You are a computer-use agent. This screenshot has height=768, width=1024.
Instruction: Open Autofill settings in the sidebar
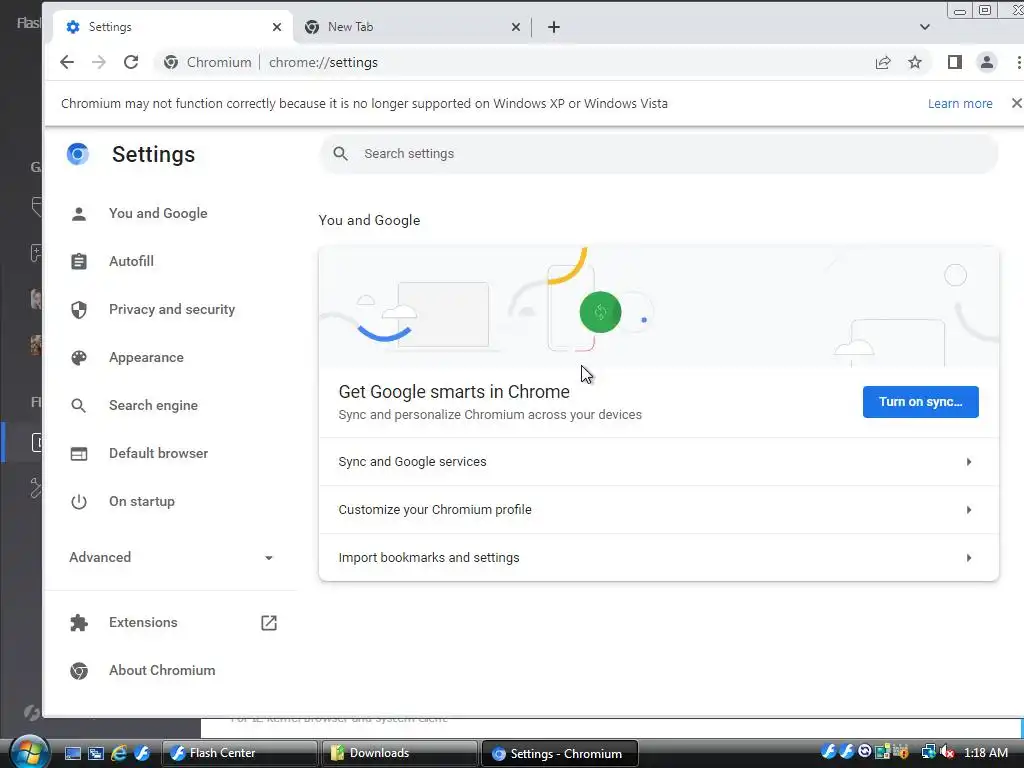coord(131,261)
